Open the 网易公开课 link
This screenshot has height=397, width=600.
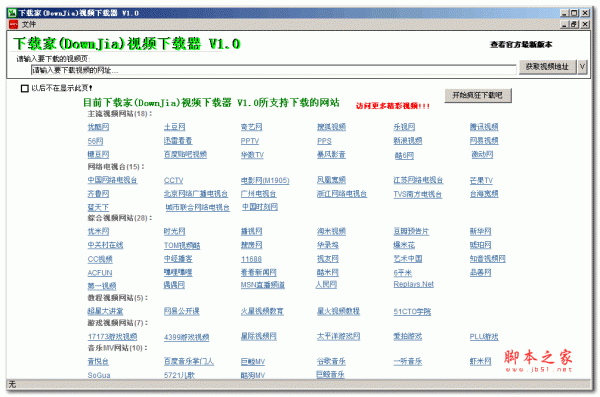coord(182,312)
